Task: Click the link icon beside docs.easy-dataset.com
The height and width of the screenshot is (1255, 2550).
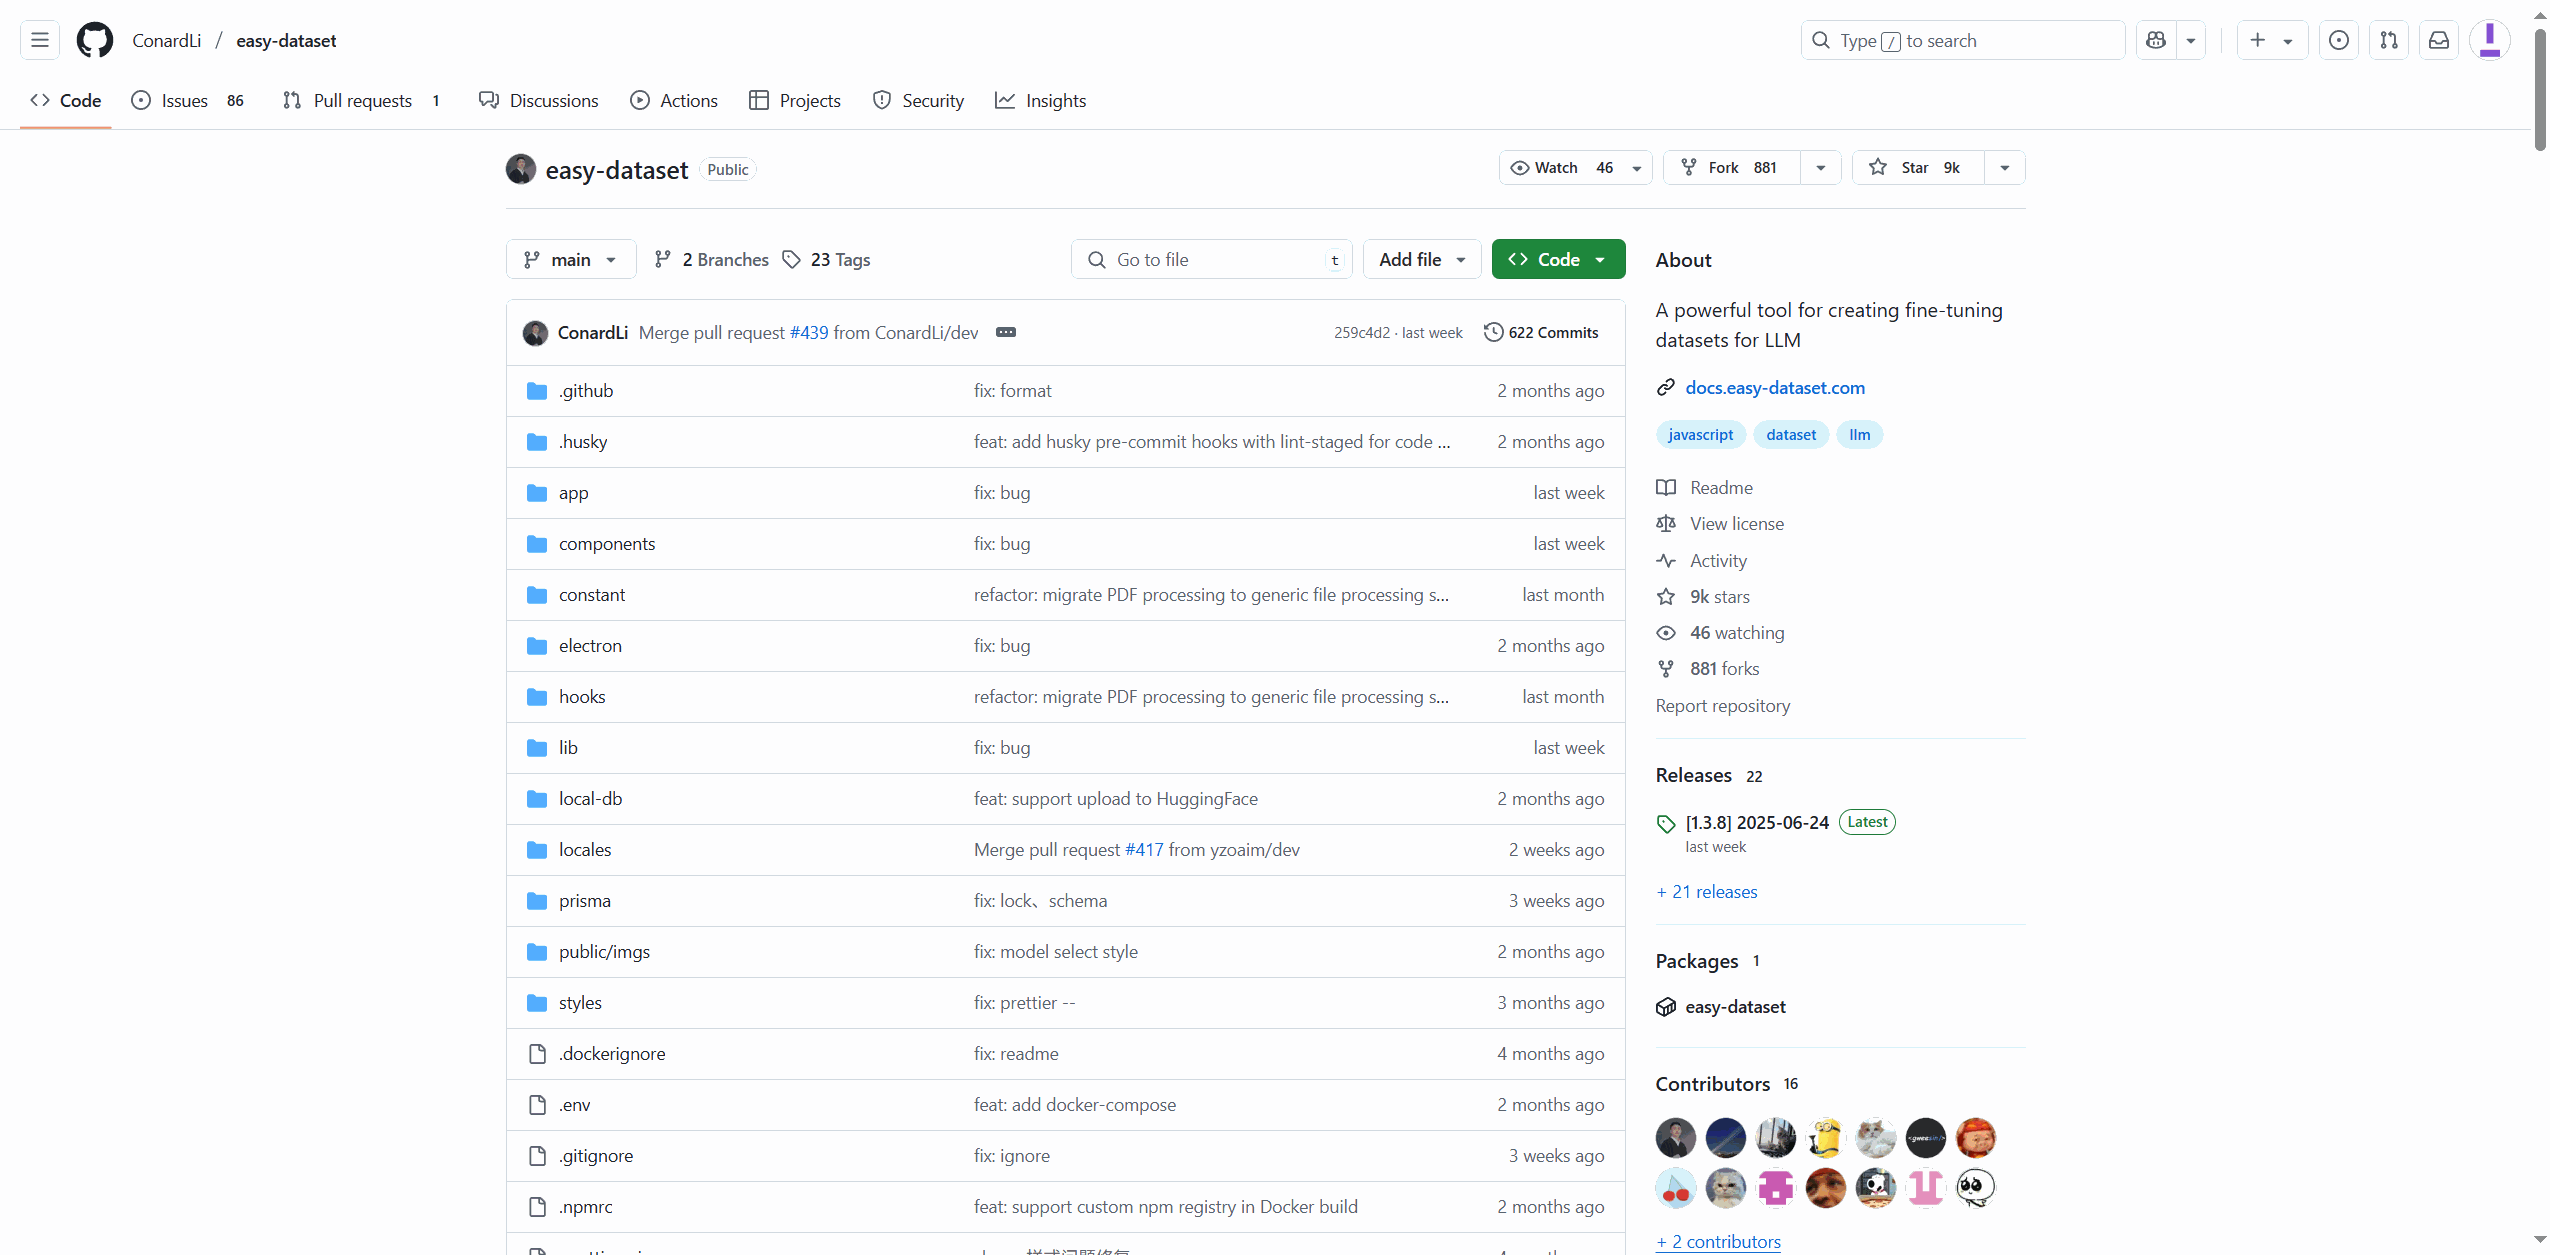Action: tap(1666, 388)
